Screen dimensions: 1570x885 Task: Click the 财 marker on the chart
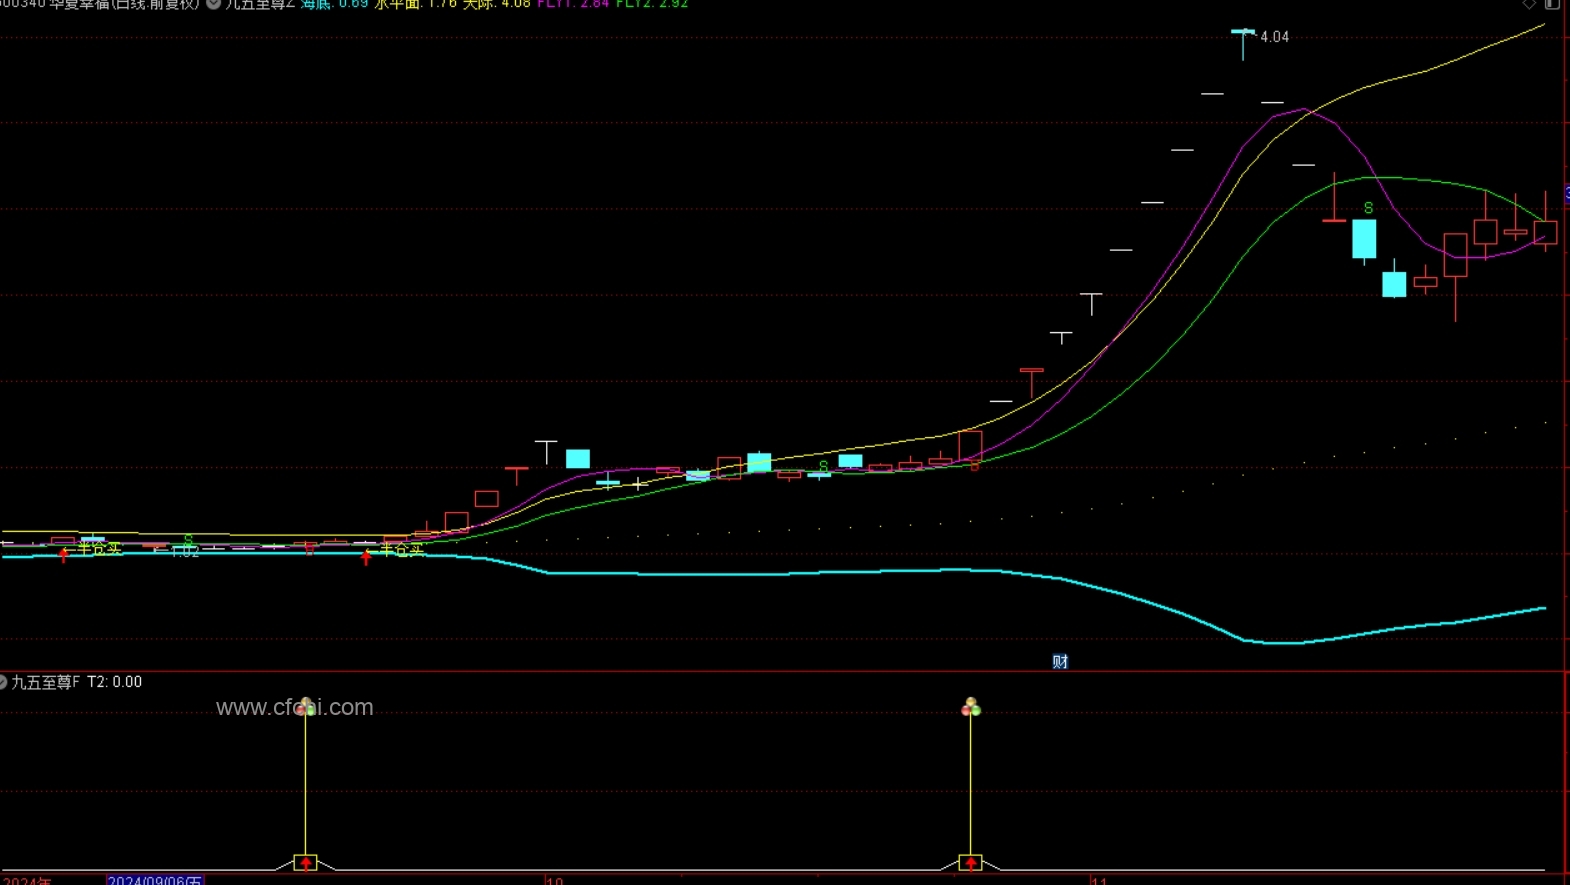click(1060, 662)
